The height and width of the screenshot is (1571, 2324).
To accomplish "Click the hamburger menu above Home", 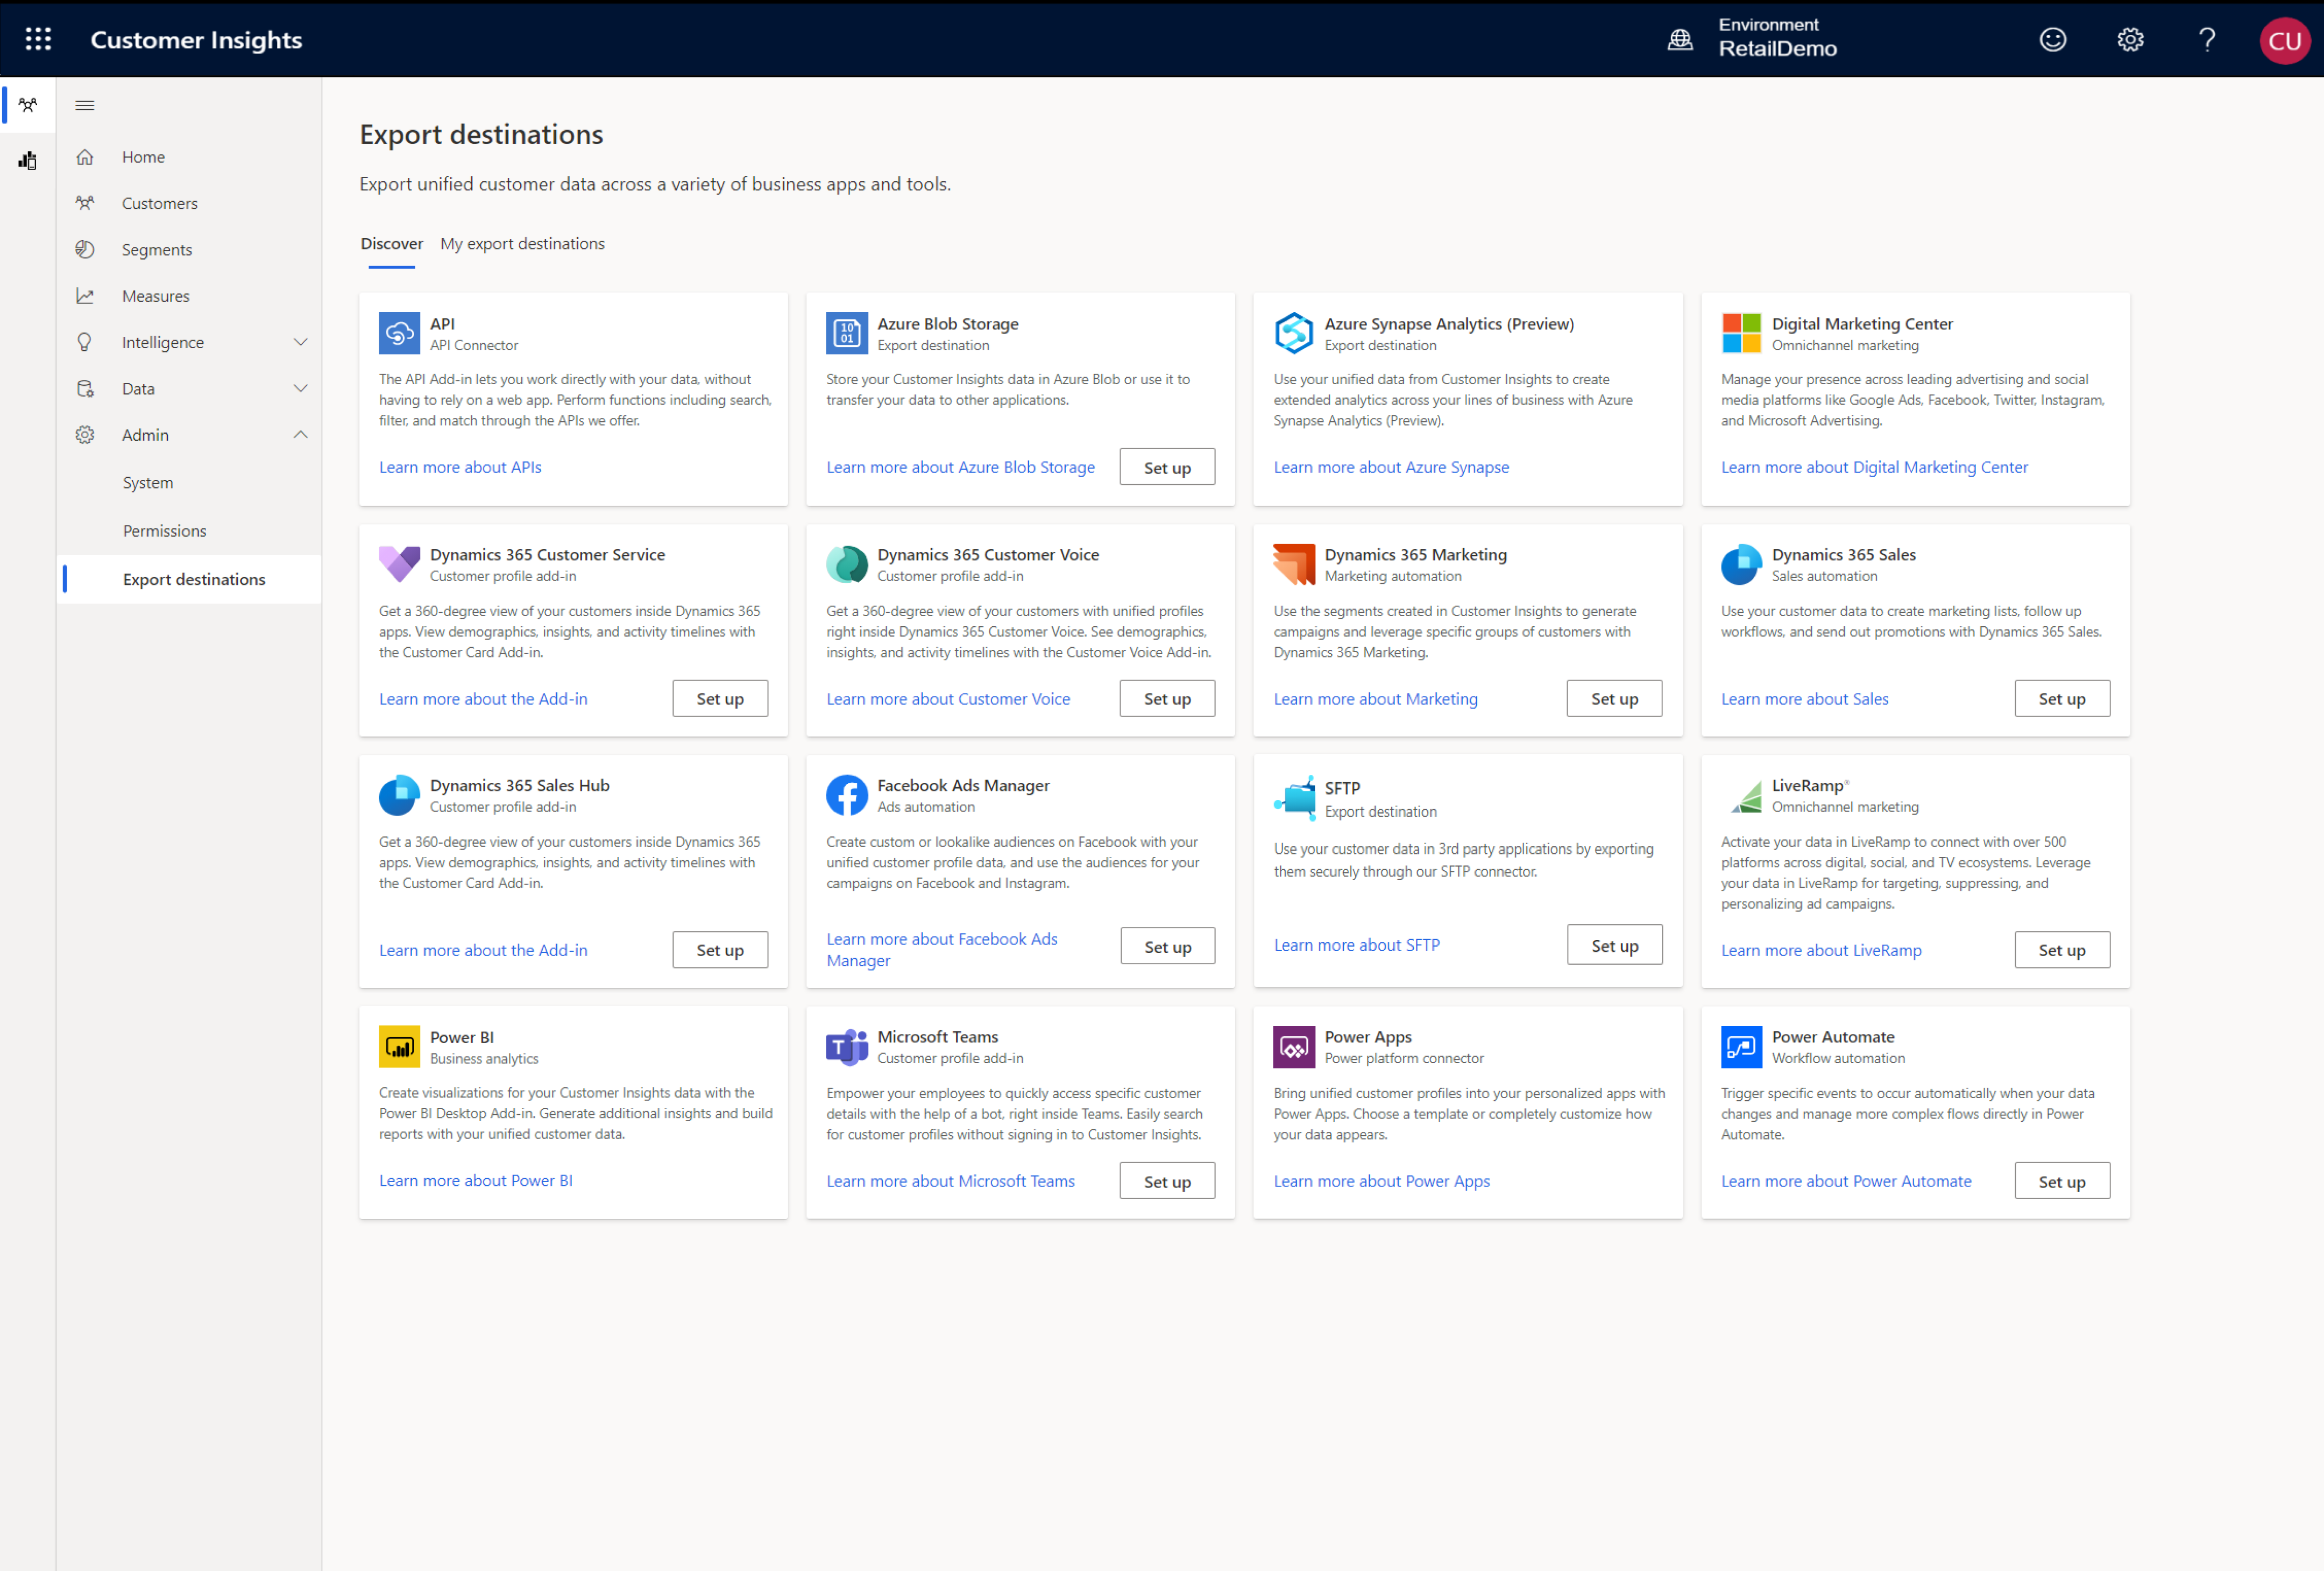I will point(85,104).
